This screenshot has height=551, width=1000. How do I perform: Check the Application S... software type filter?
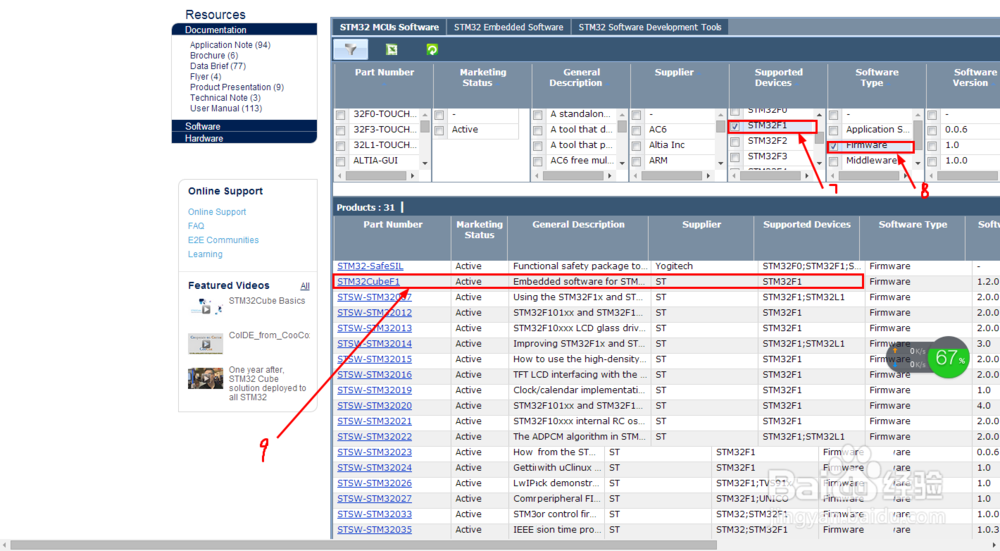(834, 130)
